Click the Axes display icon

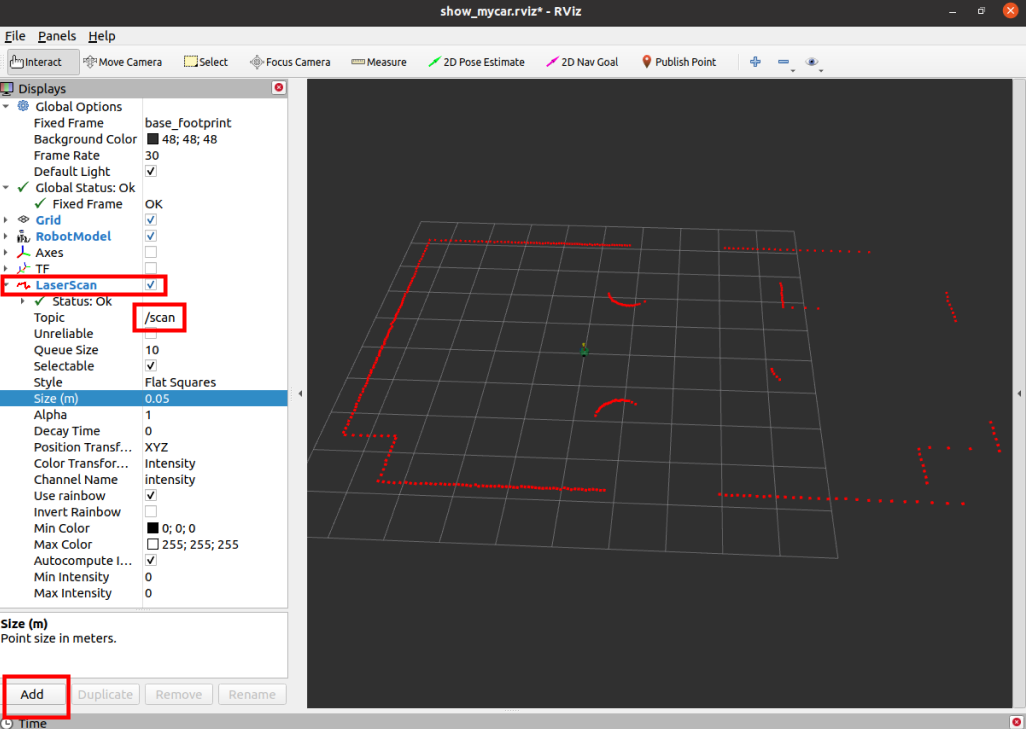pyautogui.click(x=24, y=253)
